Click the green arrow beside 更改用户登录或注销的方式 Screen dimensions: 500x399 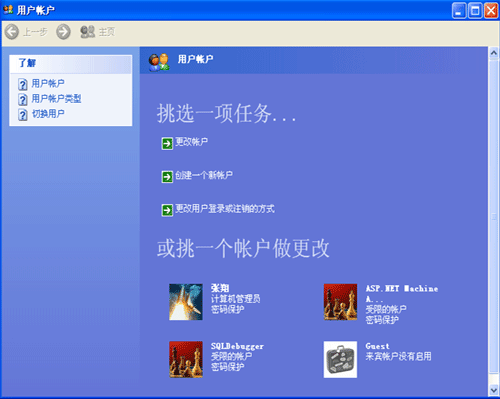tap(167, 210)
